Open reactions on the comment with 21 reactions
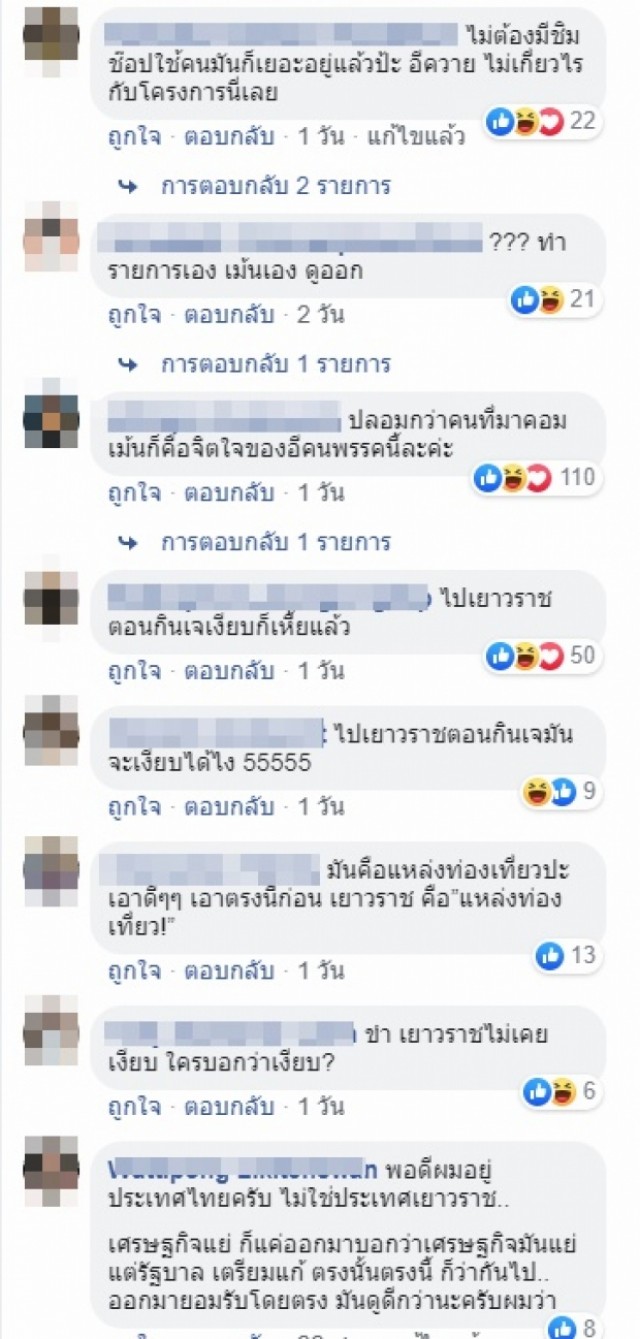This screenshot has width=640, height=1339. 553,300
